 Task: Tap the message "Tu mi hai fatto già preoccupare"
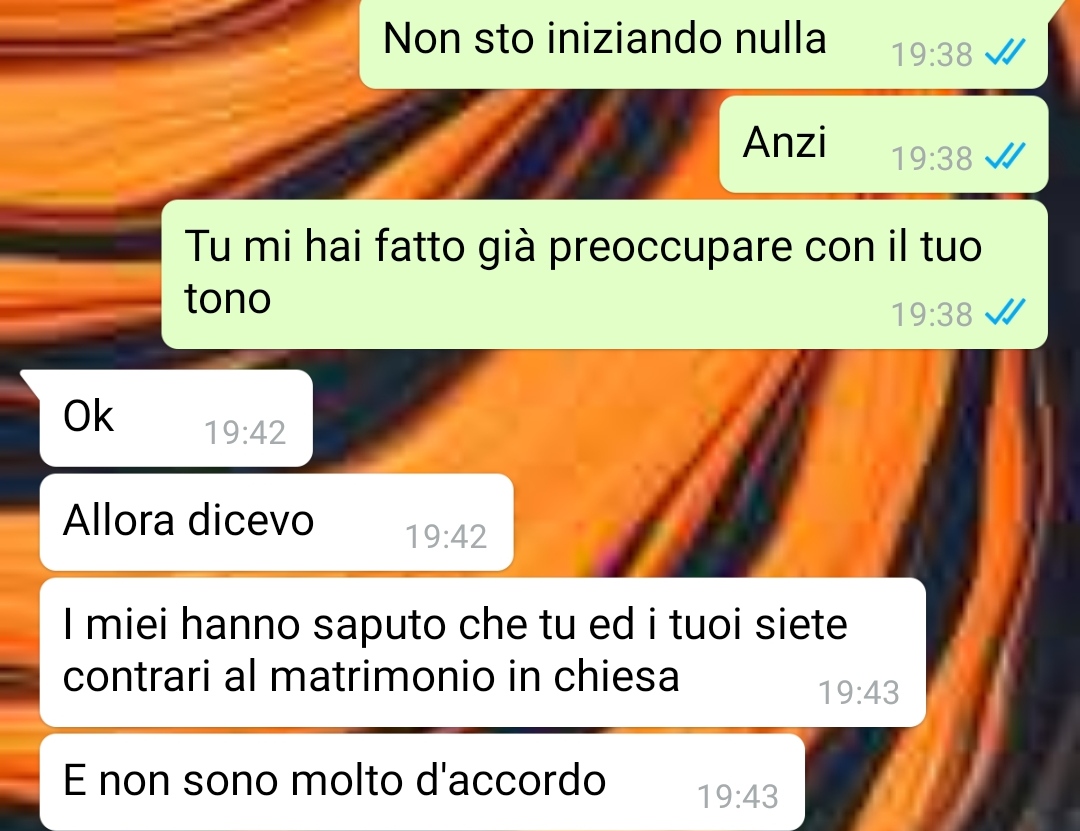pyautogui.click(x=605, y=274)
